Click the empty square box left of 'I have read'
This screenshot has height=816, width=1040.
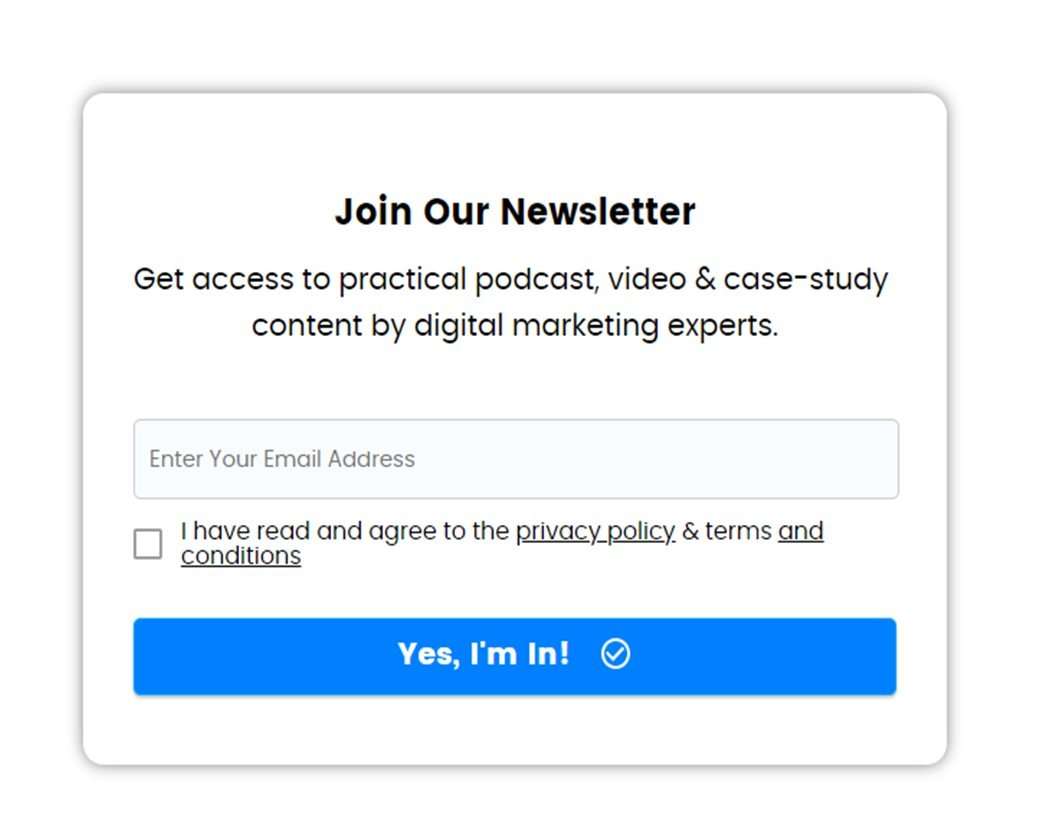148,544
